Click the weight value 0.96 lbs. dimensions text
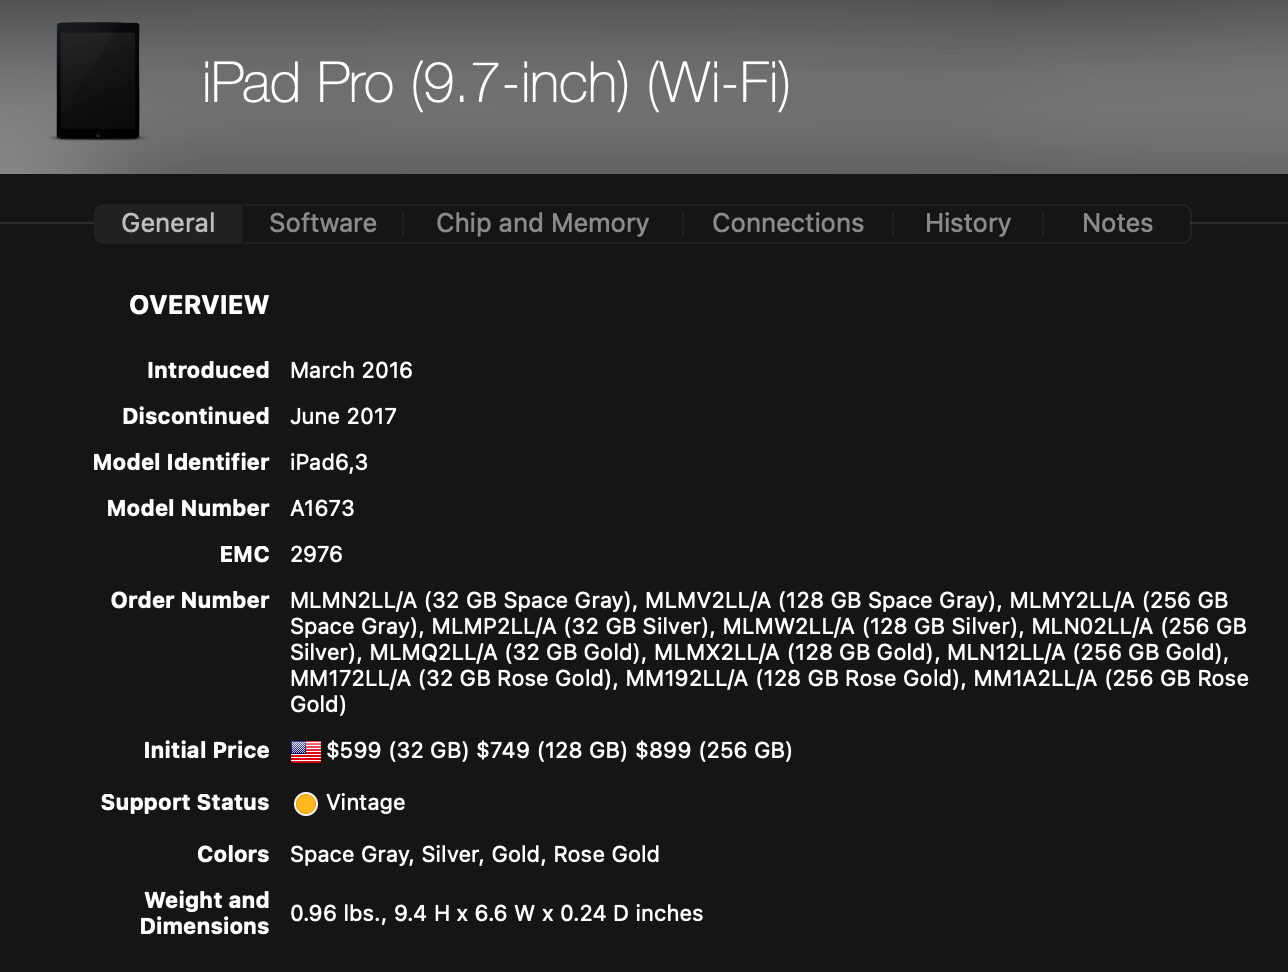The image size is (1288, 972). [497, 913]
